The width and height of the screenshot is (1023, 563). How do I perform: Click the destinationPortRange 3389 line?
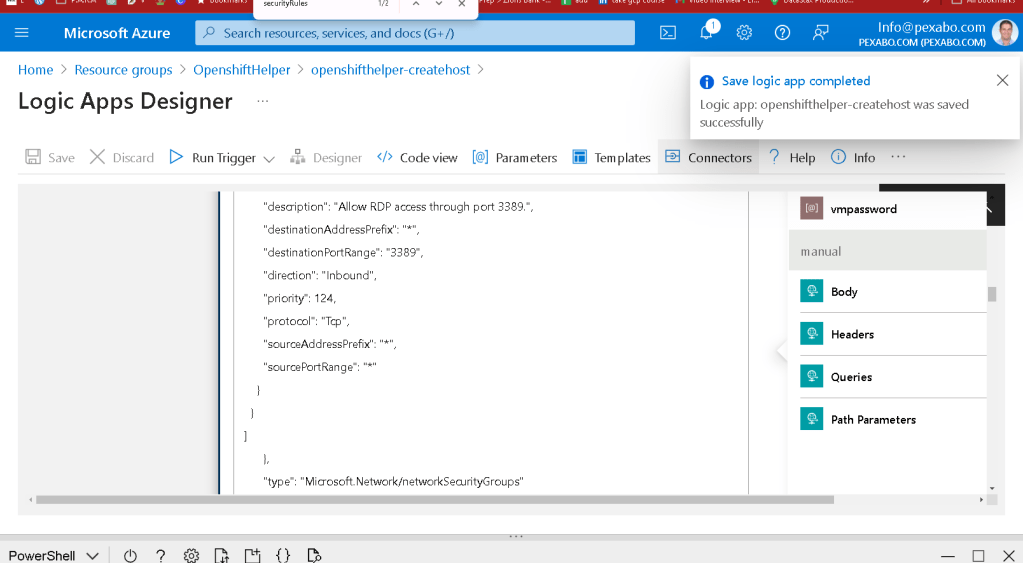click(x=343, y=252)
